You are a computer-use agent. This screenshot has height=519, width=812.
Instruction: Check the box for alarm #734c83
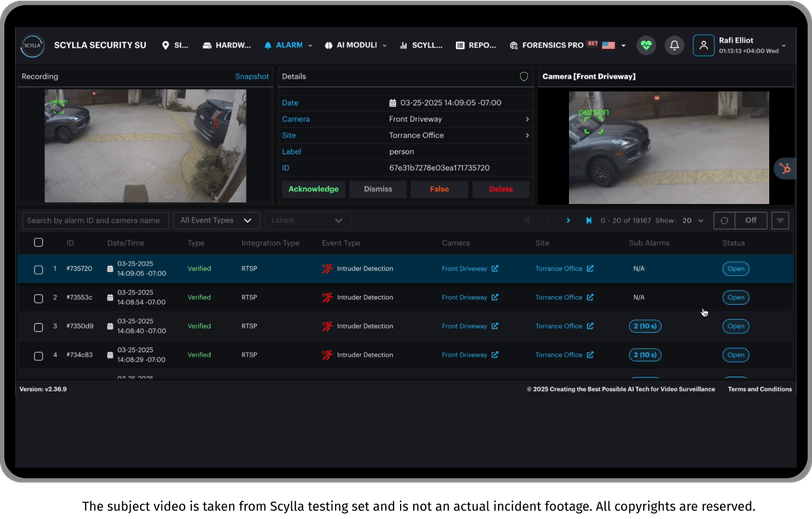[38, 356]
